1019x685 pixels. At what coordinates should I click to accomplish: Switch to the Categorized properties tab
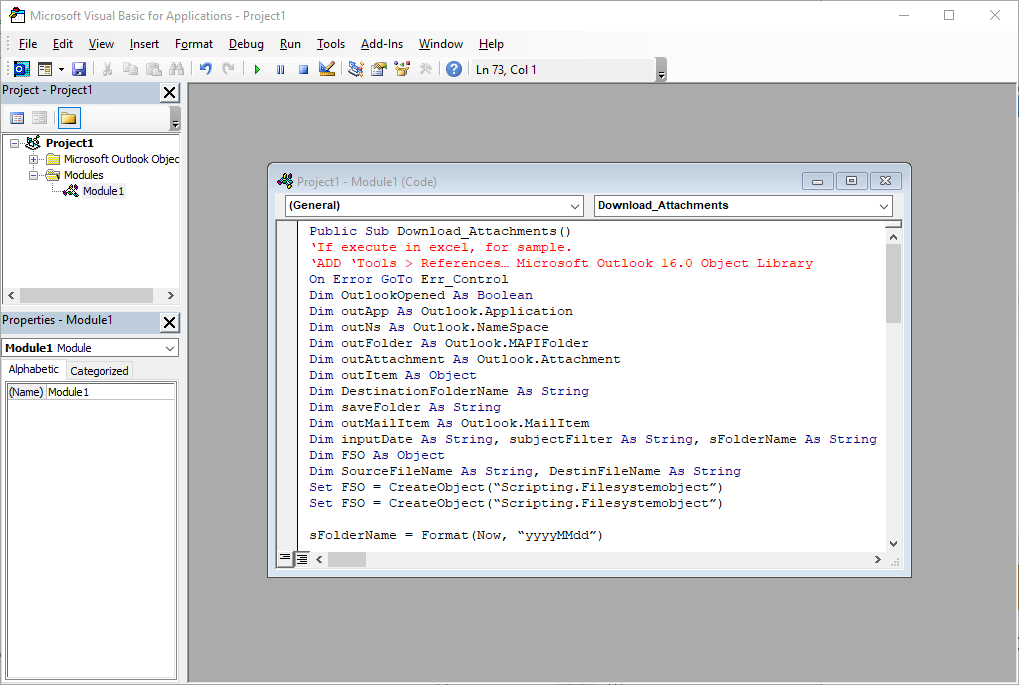99,371
